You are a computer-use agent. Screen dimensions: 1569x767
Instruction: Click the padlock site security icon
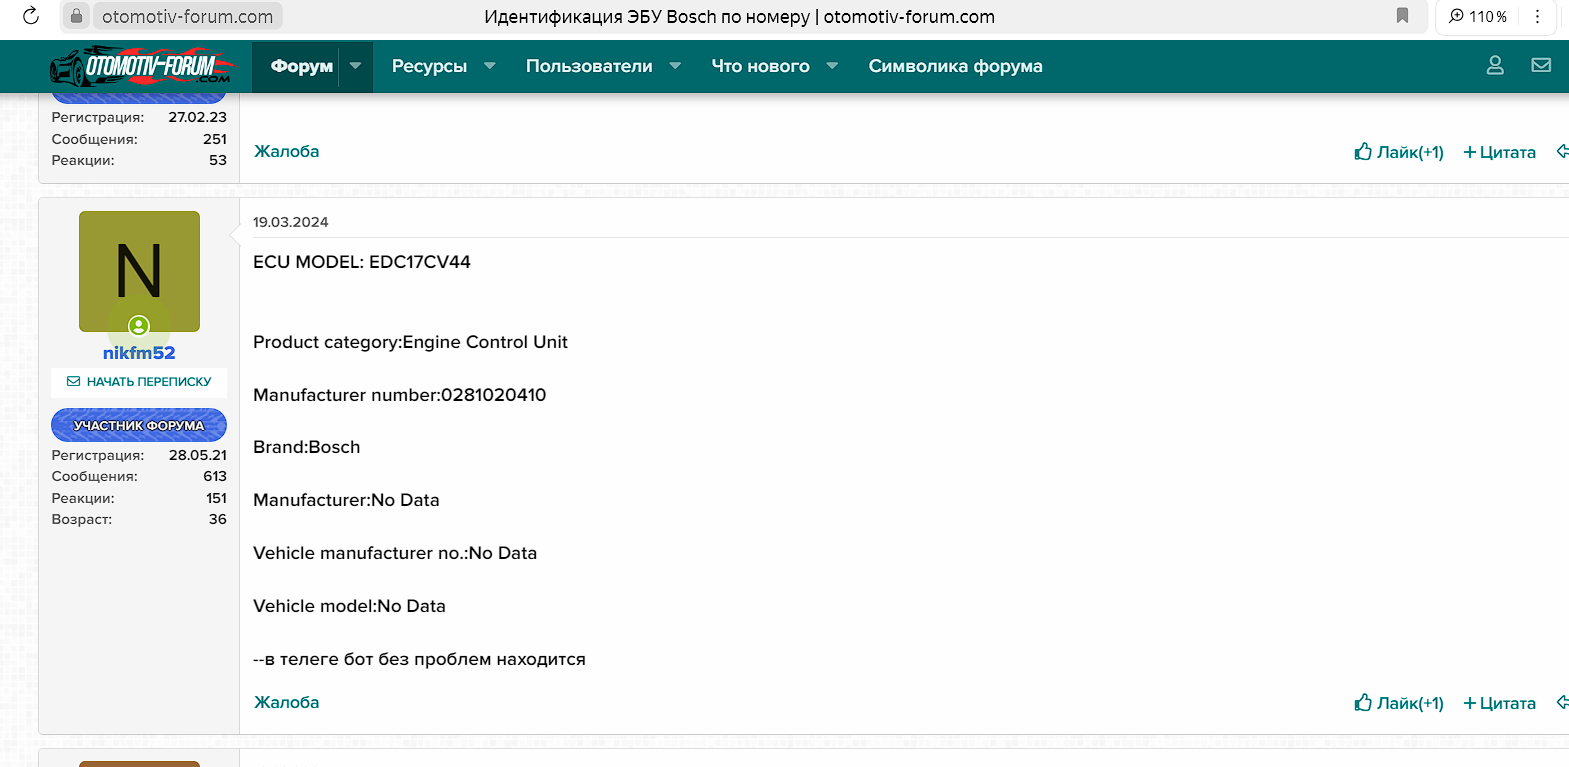pyautogui.click(x=76, y=16)
